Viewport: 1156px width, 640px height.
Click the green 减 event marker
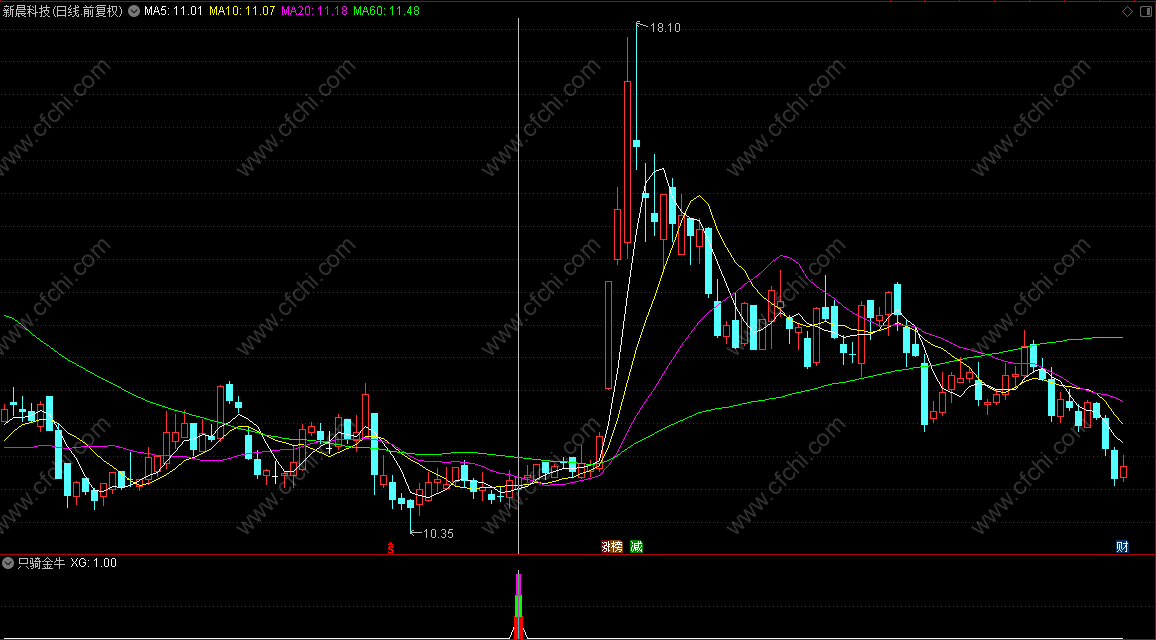coord(636,546)
